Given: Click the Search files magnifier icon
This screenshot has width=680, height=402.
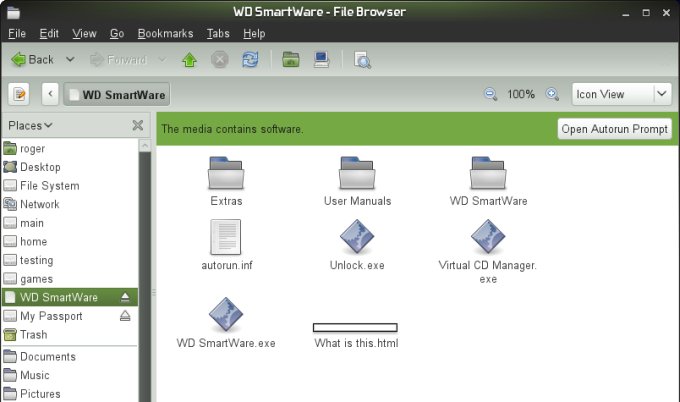Looking at the screenshot, I should click(362, 60).
